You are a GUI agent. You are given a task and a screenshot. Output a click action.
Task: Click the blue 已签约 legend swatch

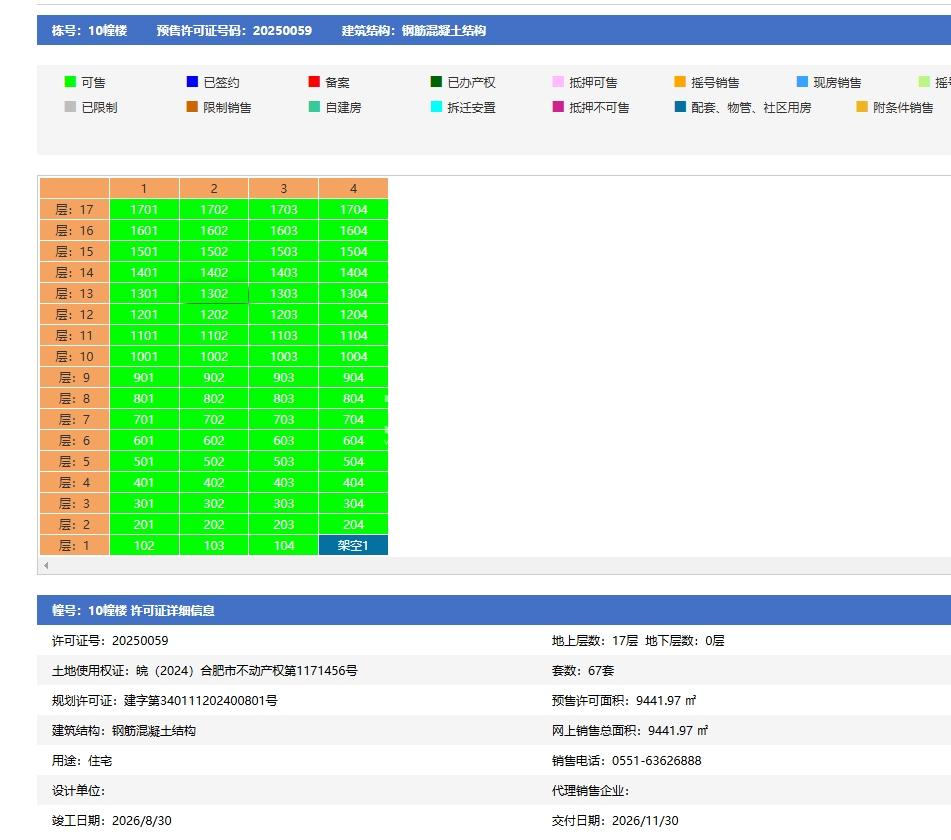pyautogui.click(x=192, y=82)
